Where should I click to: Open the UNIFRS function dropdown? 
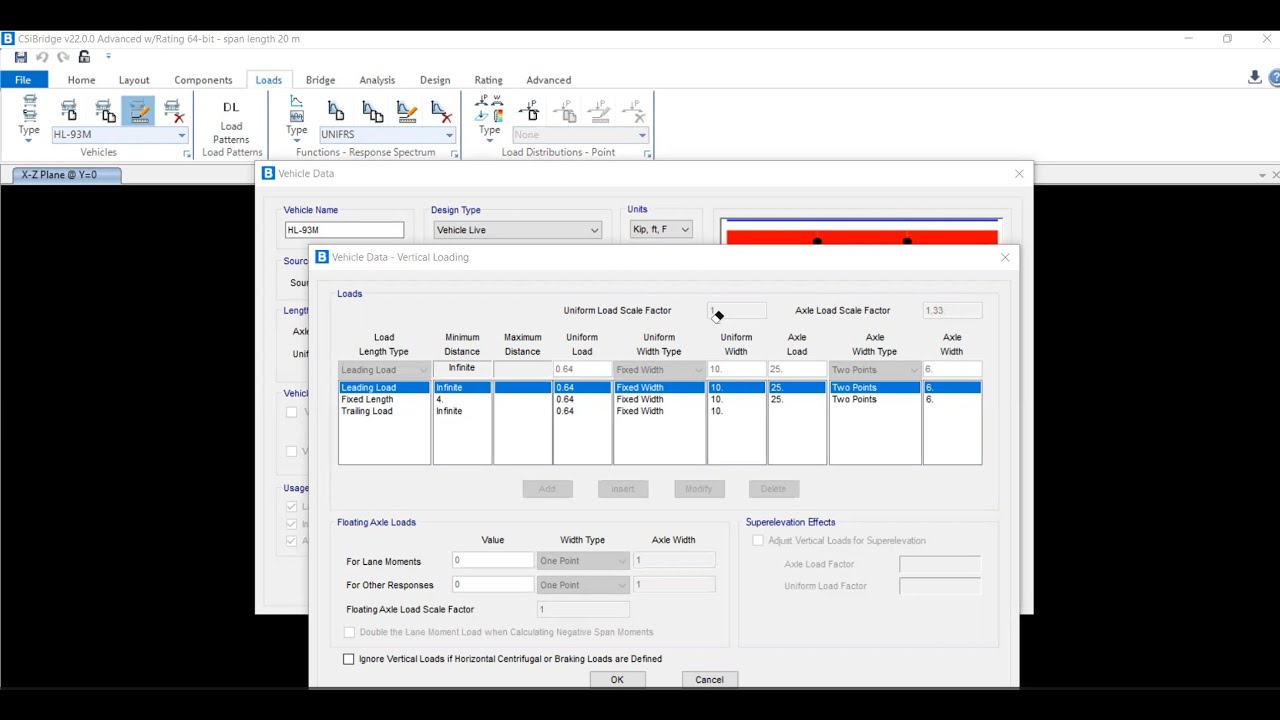(x=449, y=135)
